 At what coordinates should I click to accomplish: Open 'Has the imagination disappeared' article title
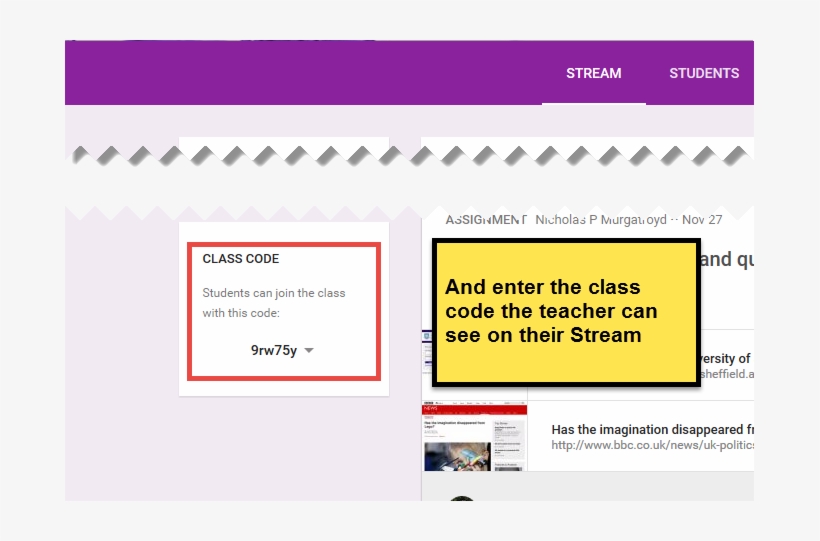pos(647,429)
